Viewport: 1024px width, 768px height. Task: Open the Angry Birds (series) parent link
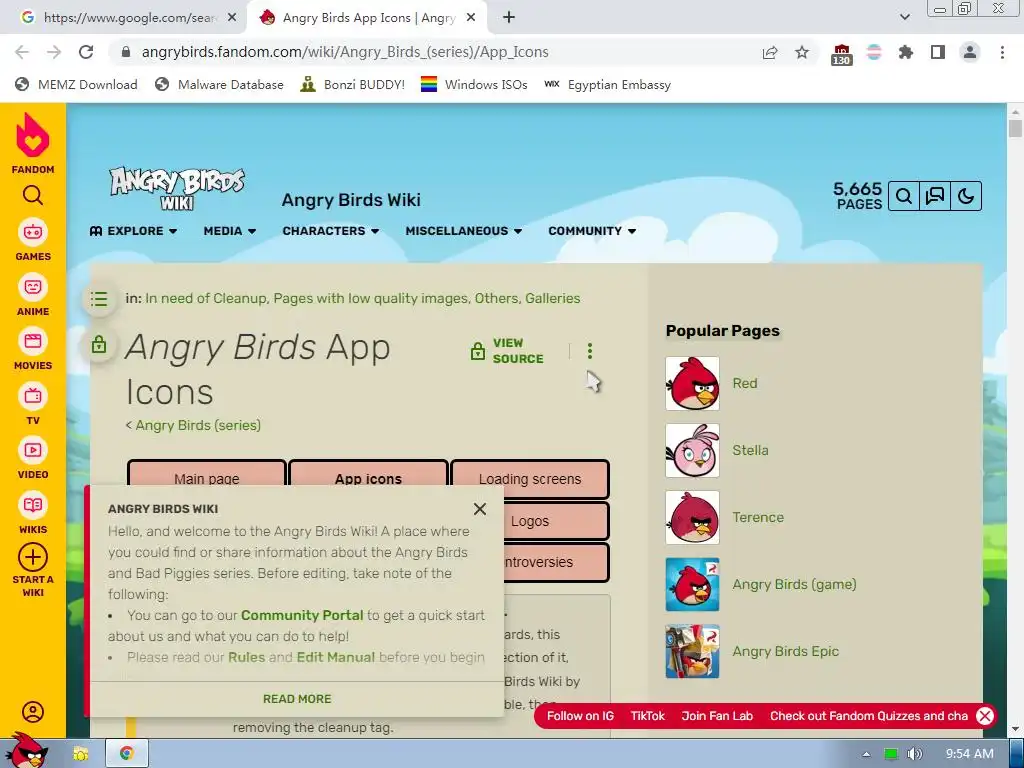point(198,425)
